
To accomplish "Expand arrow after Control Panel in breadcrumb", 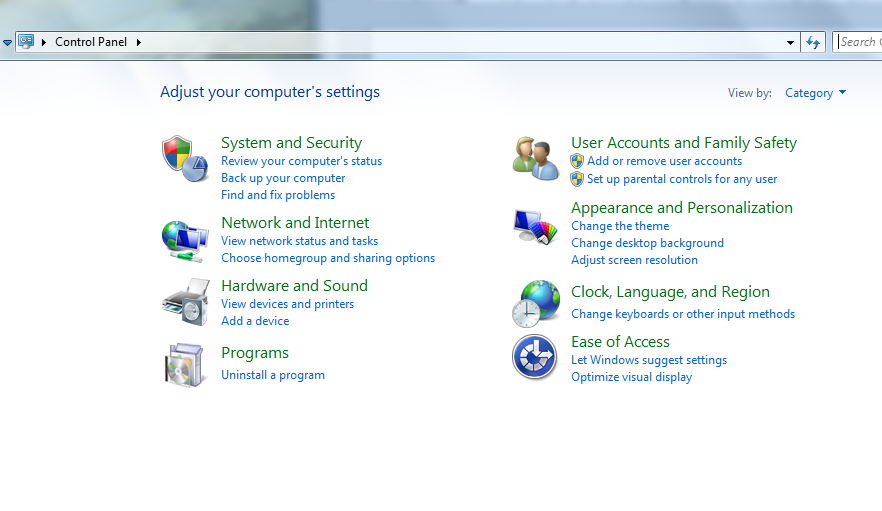I will [x=138, y=42].
